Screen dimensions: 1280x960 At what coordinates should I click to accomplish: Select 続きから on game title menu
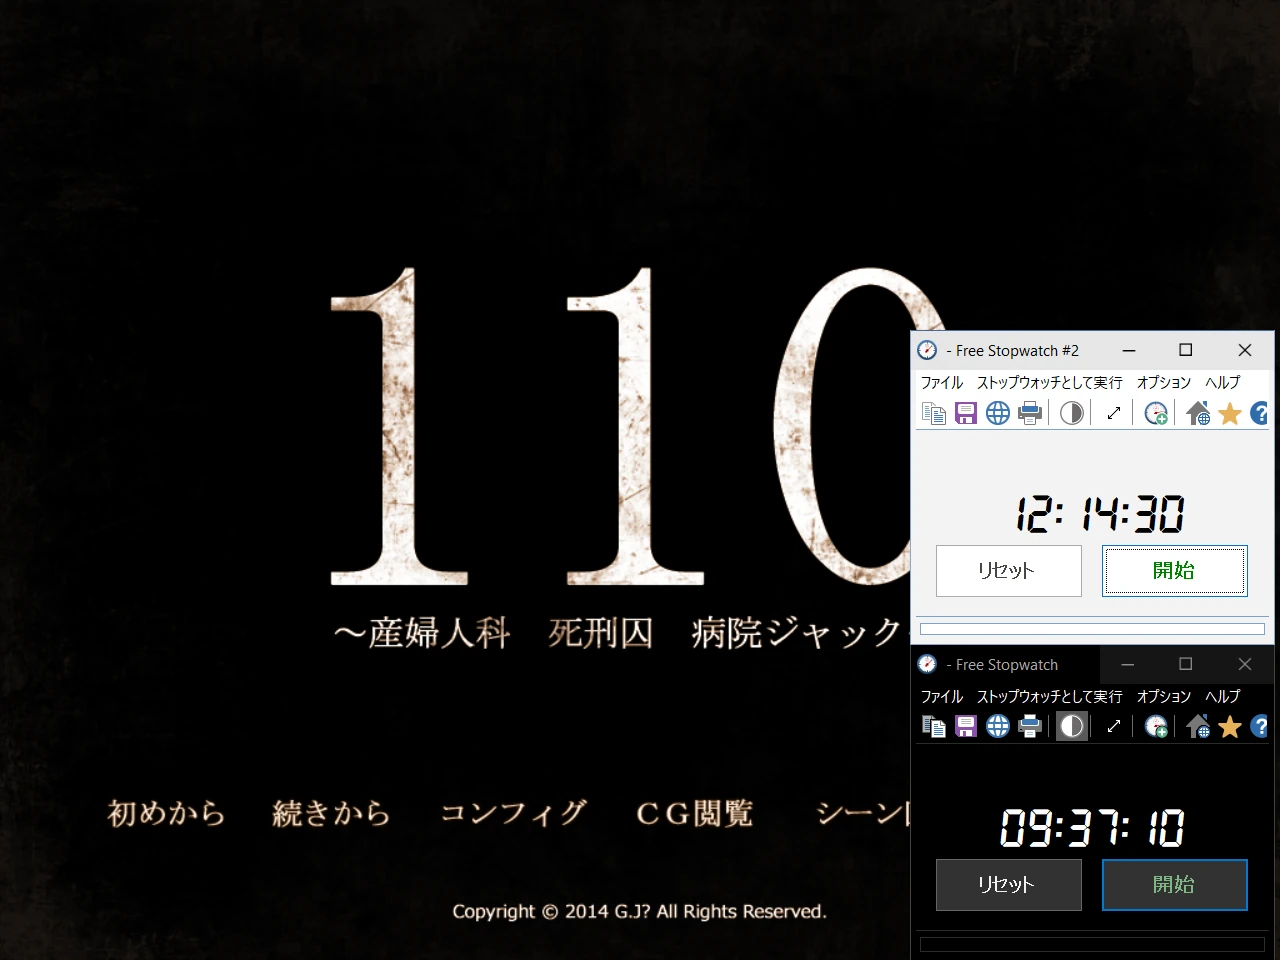click(331, 813)
